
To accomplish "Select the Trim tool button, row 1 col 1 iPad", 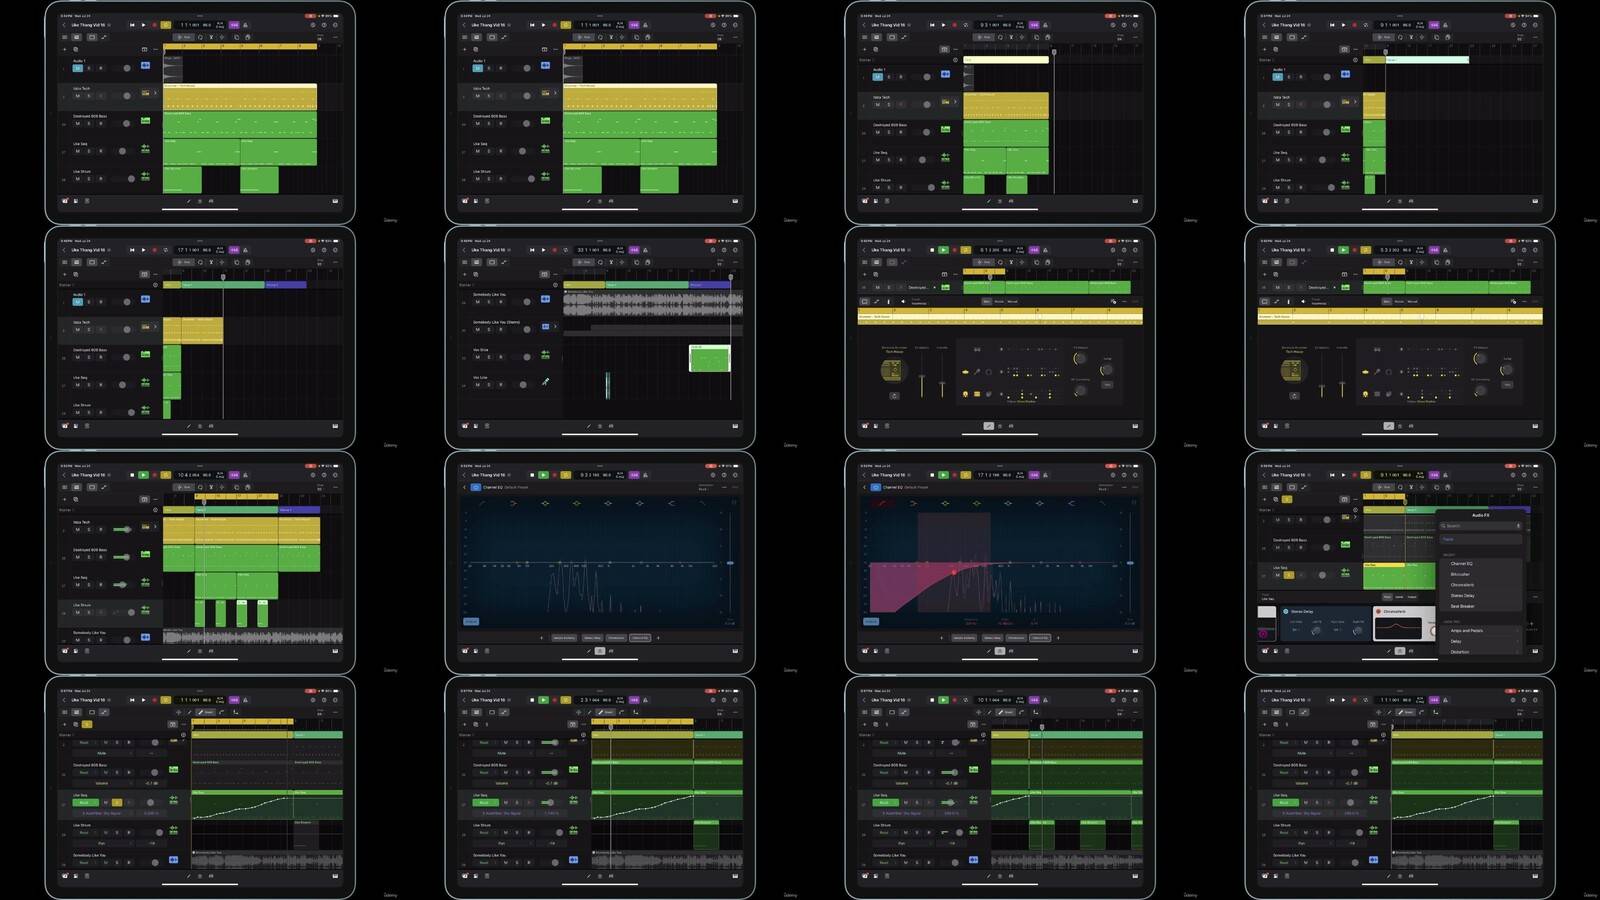I will [184, 37].
